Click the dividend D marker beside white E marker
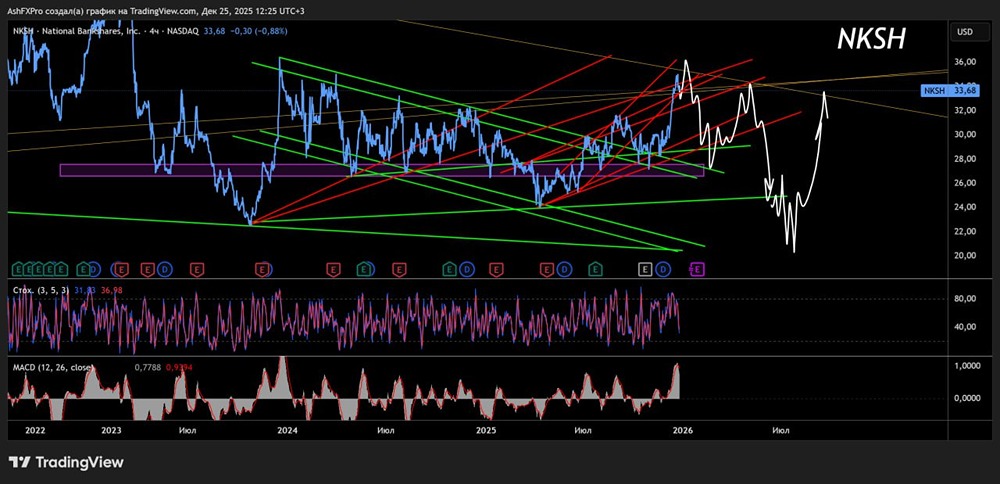1000x484 pixels. (663, 270)
